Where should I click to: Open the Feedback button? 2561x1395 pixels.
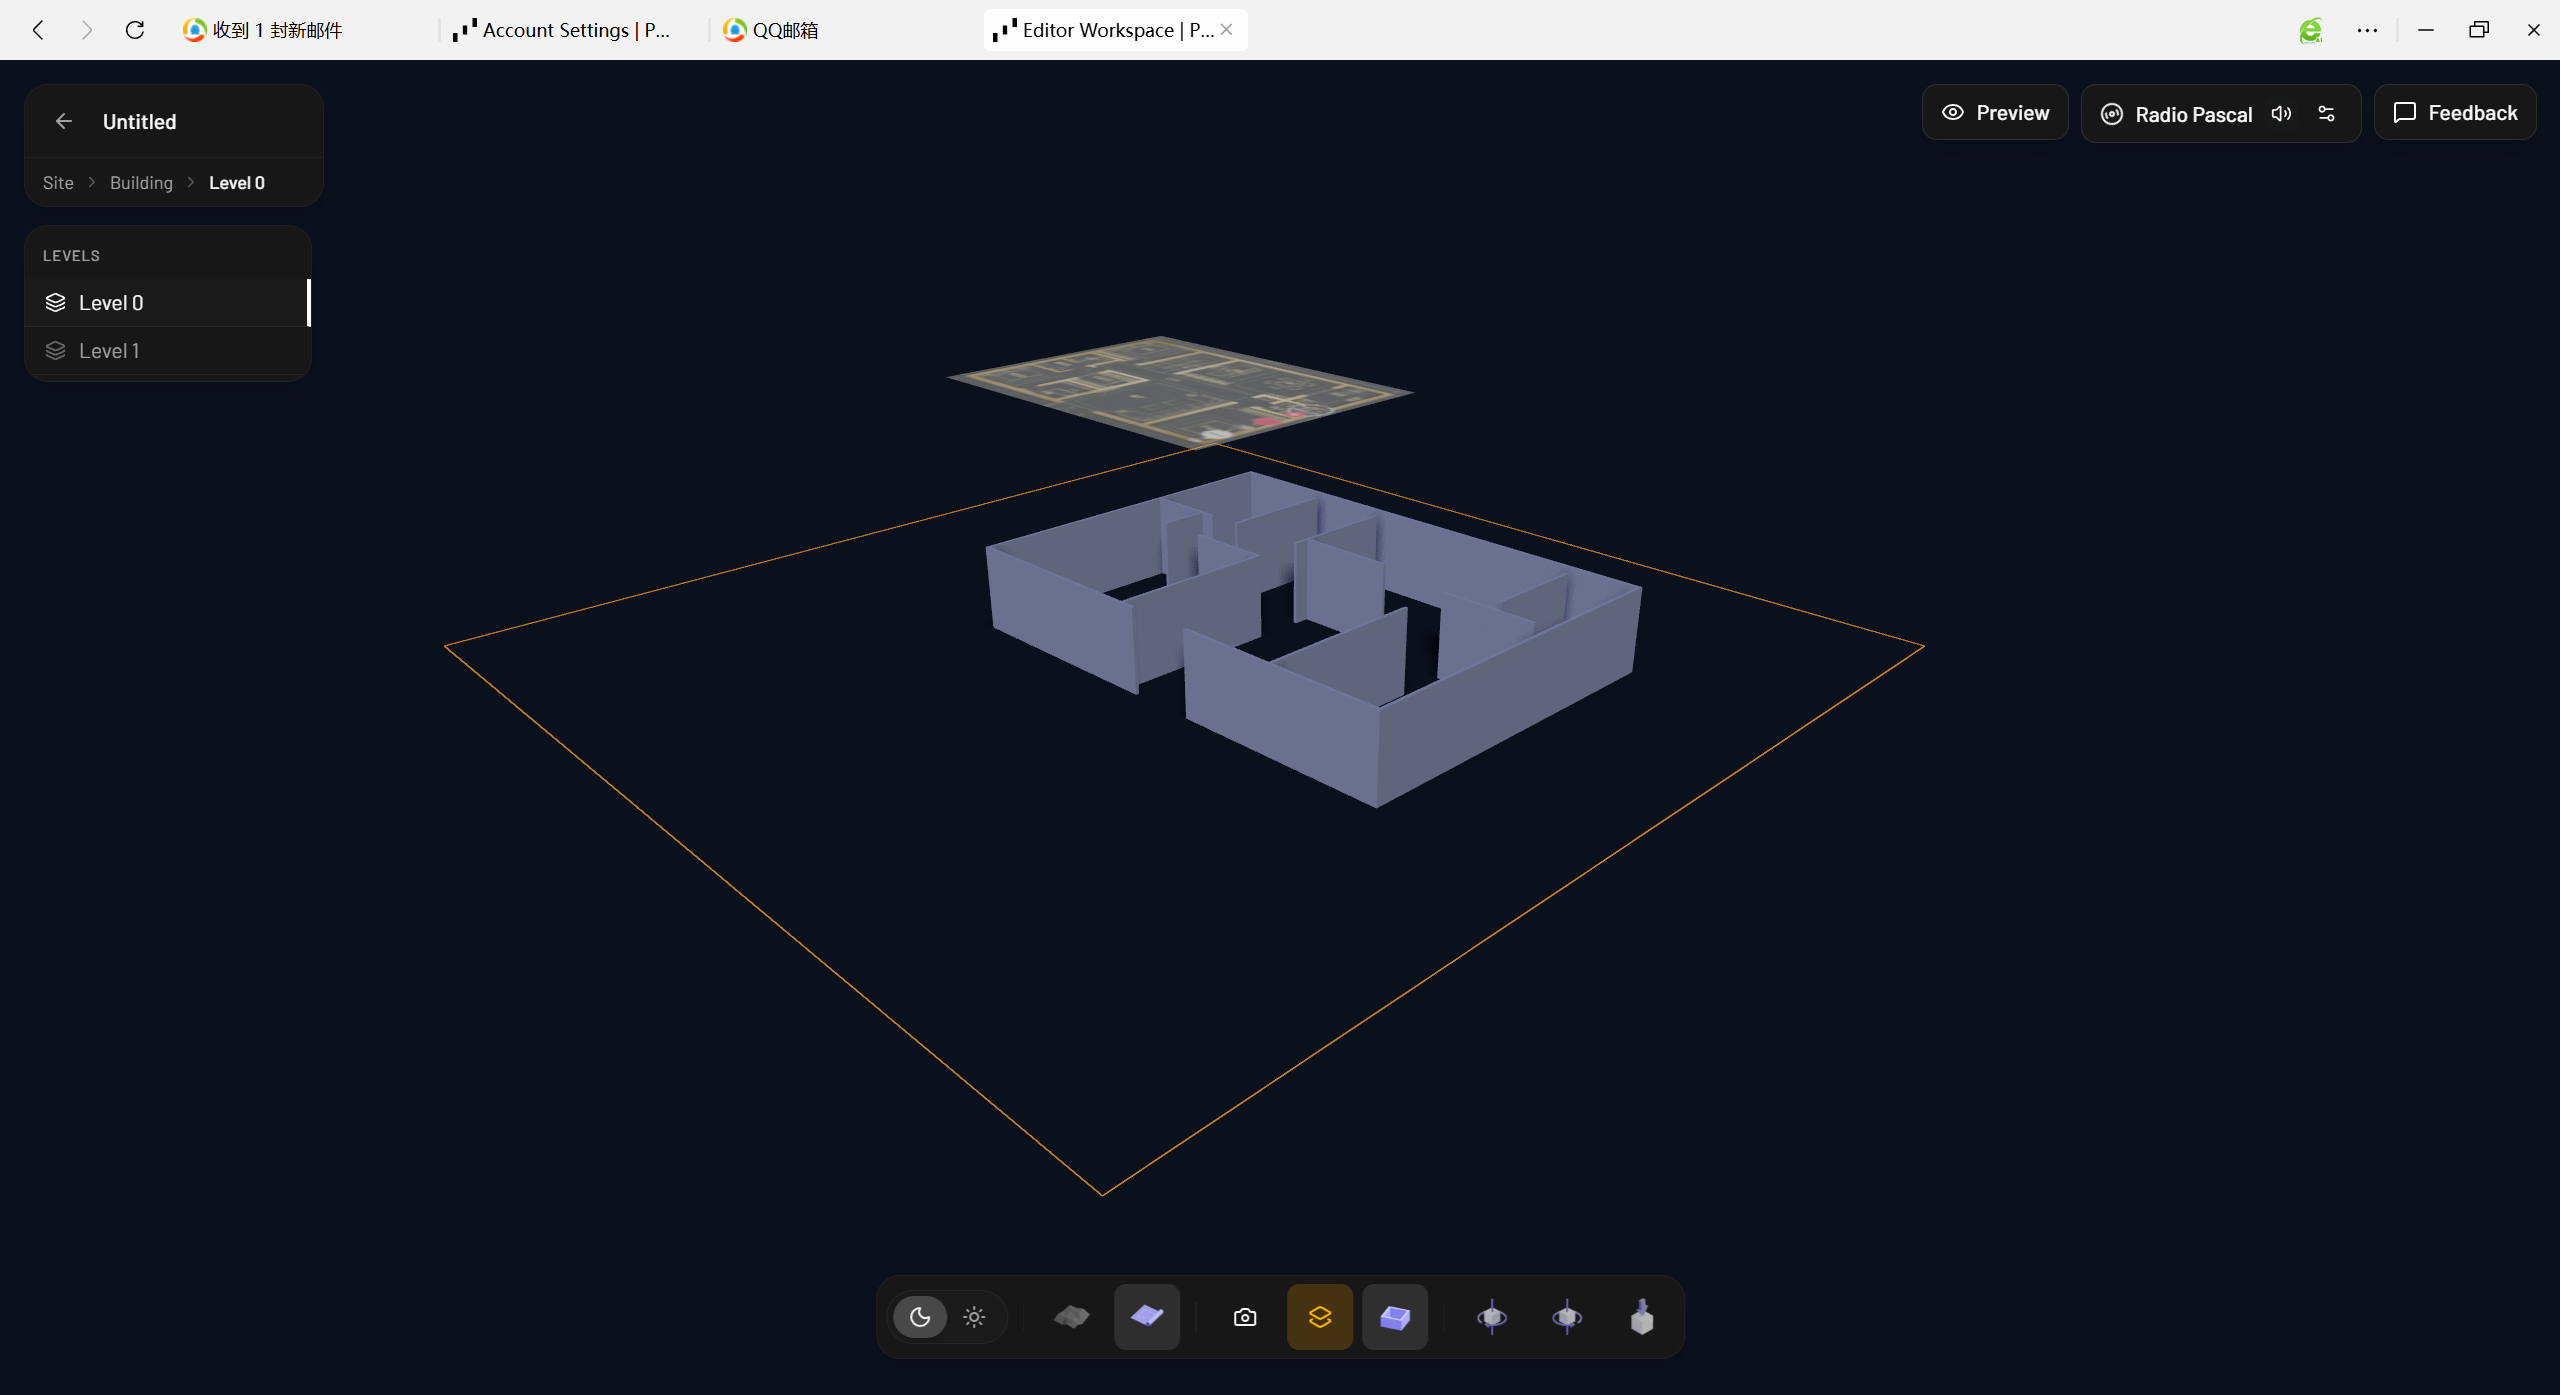point(2455,113)
